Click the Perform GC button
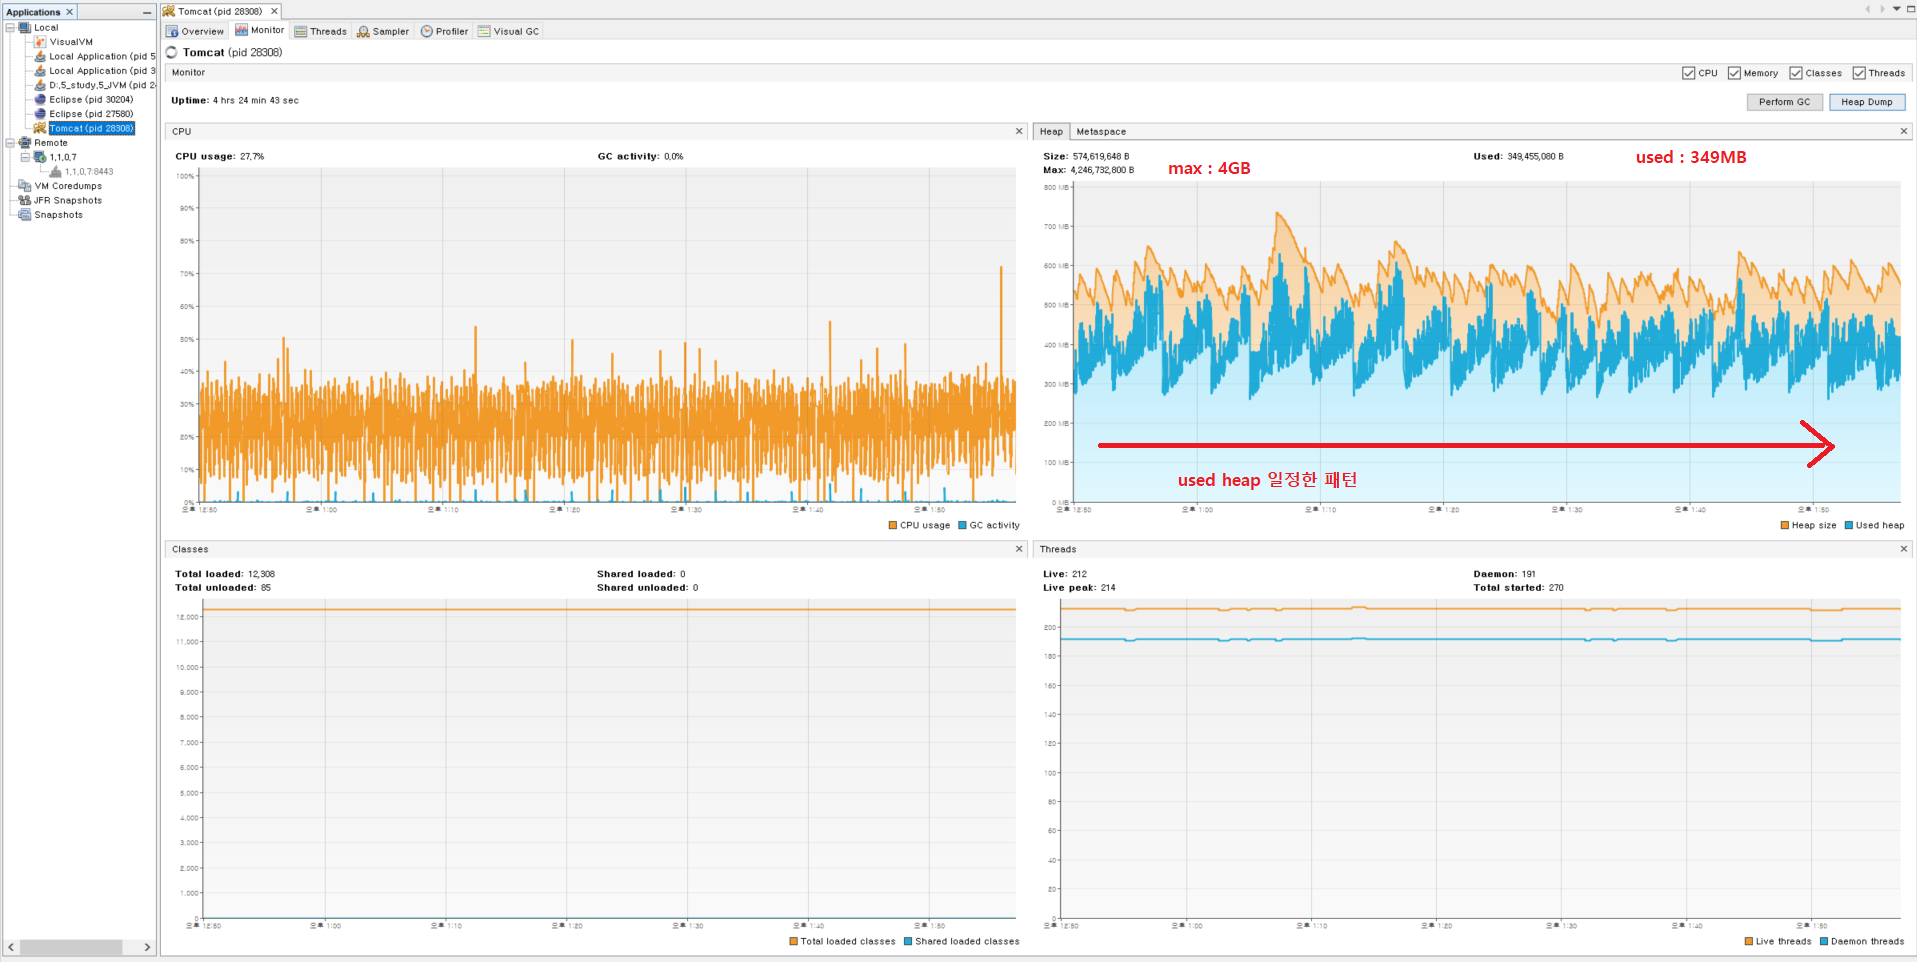 click(1784, 102)
